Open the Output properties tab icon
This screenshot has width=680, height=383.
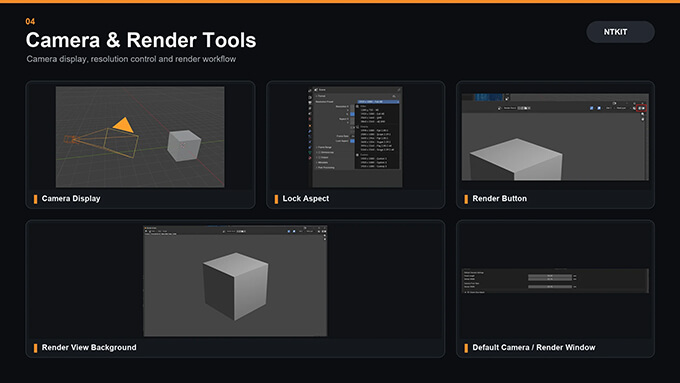coord(310,102)
